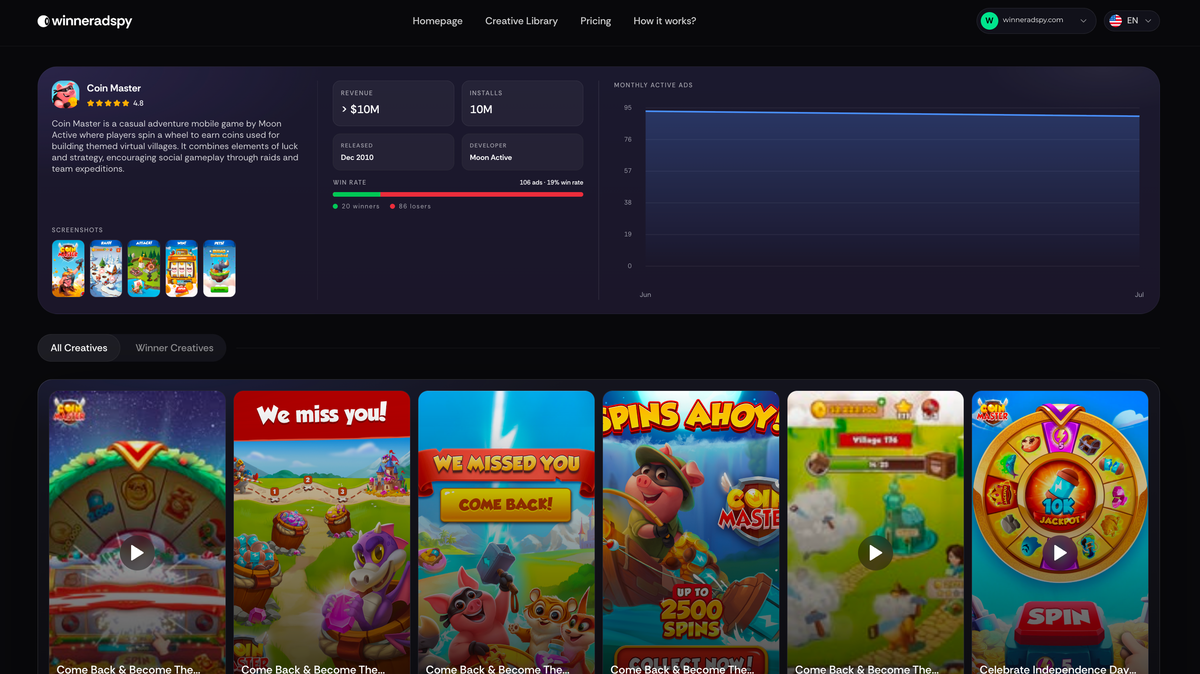Open the fourth slot machine screenshot
Viewport: 1200px width, 674px height.
(x=182, y=268)
